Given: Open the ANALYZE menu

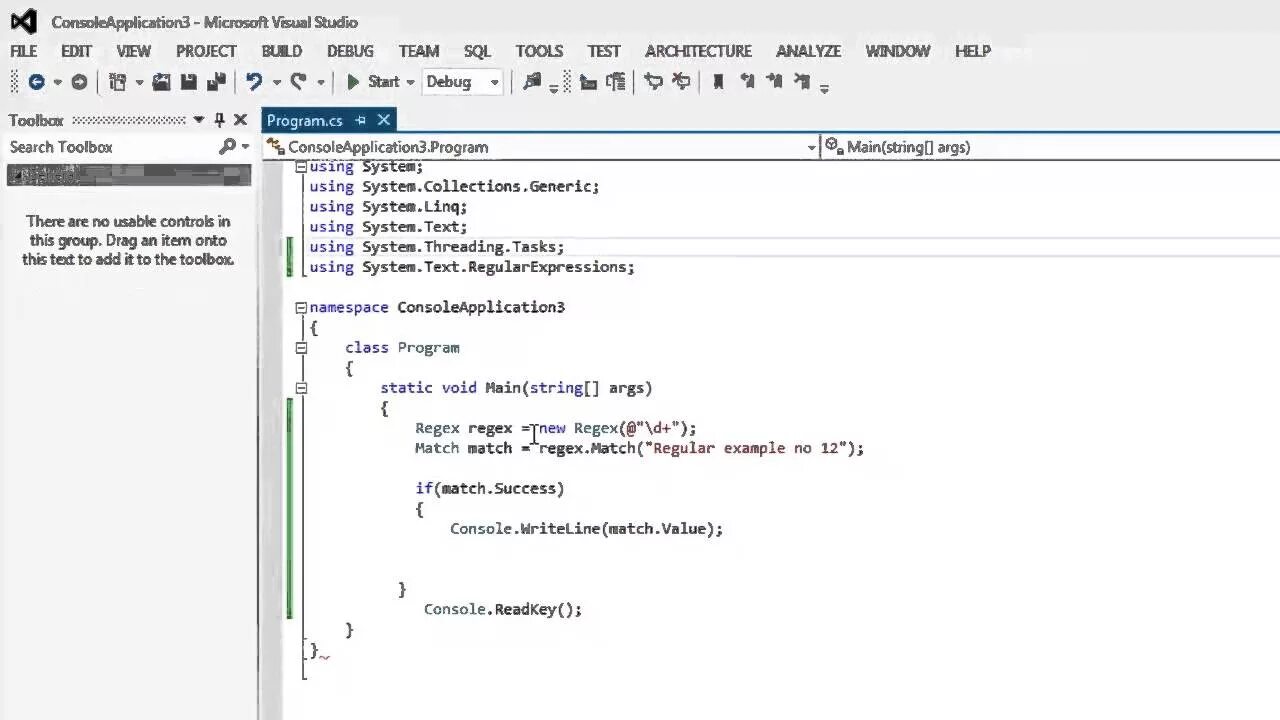Looking at the screenshot, I should (x=809, y=51).
